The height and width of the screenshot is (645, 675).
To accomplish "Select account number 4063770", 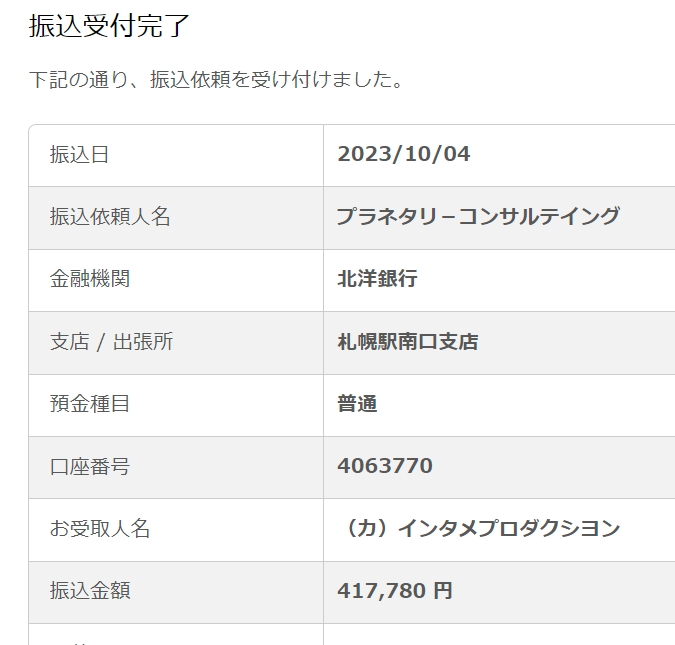I will [x=385, y=466].
